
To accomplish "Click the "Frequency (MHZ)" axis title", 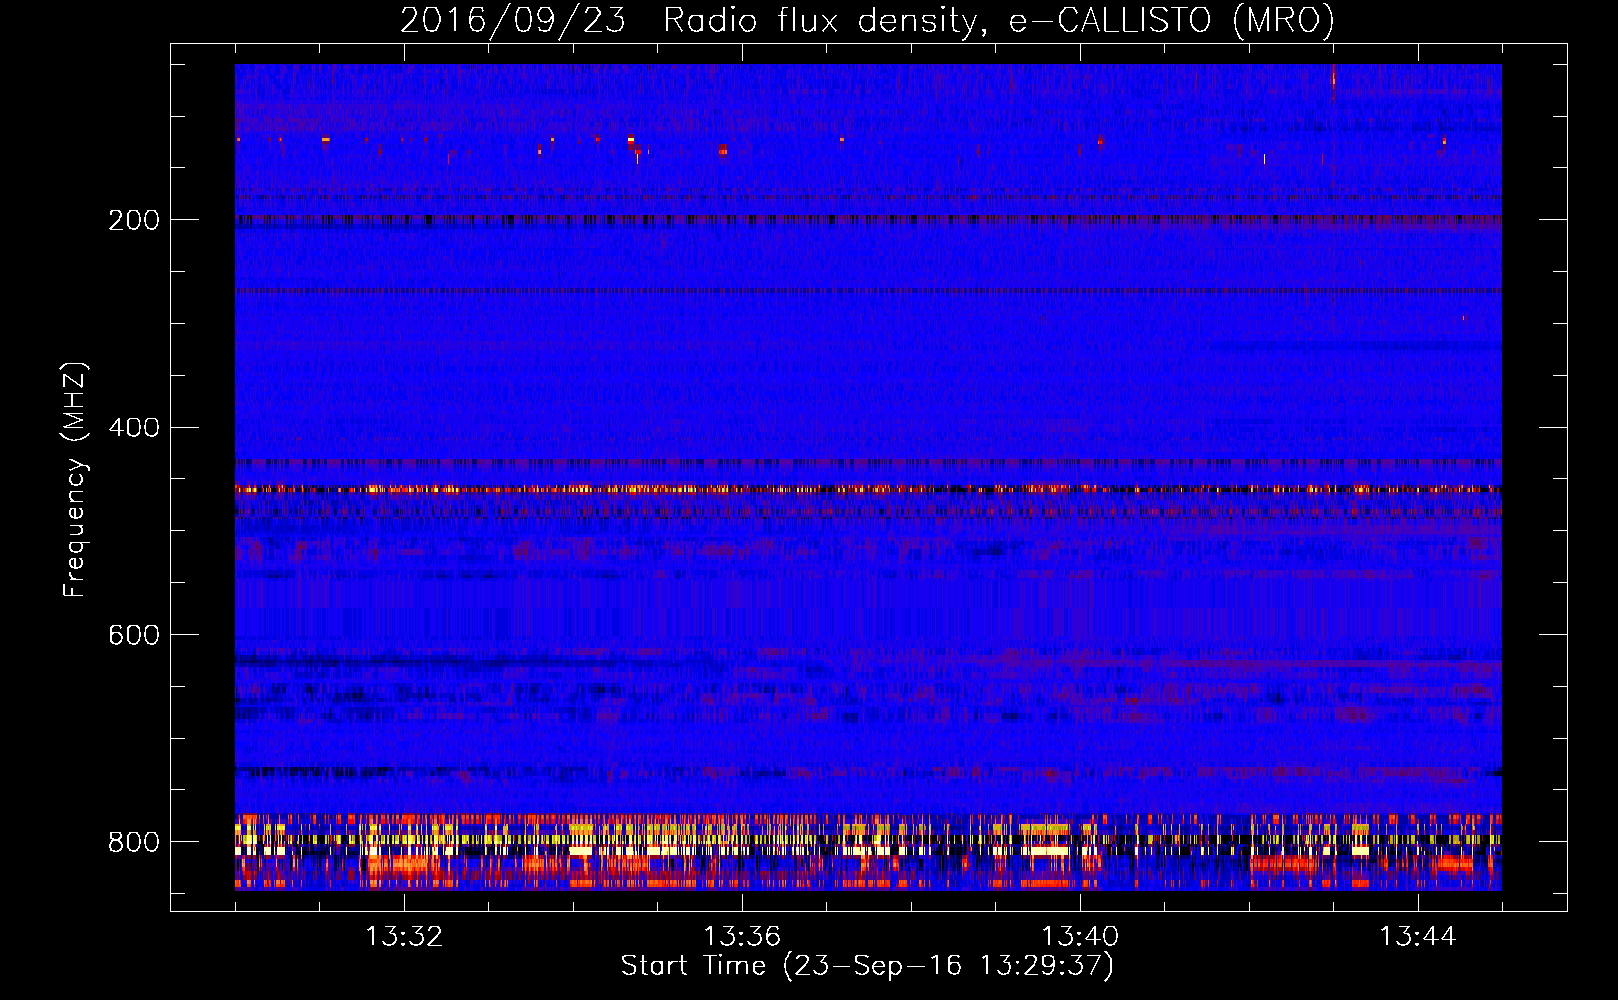I will (75, 479).
